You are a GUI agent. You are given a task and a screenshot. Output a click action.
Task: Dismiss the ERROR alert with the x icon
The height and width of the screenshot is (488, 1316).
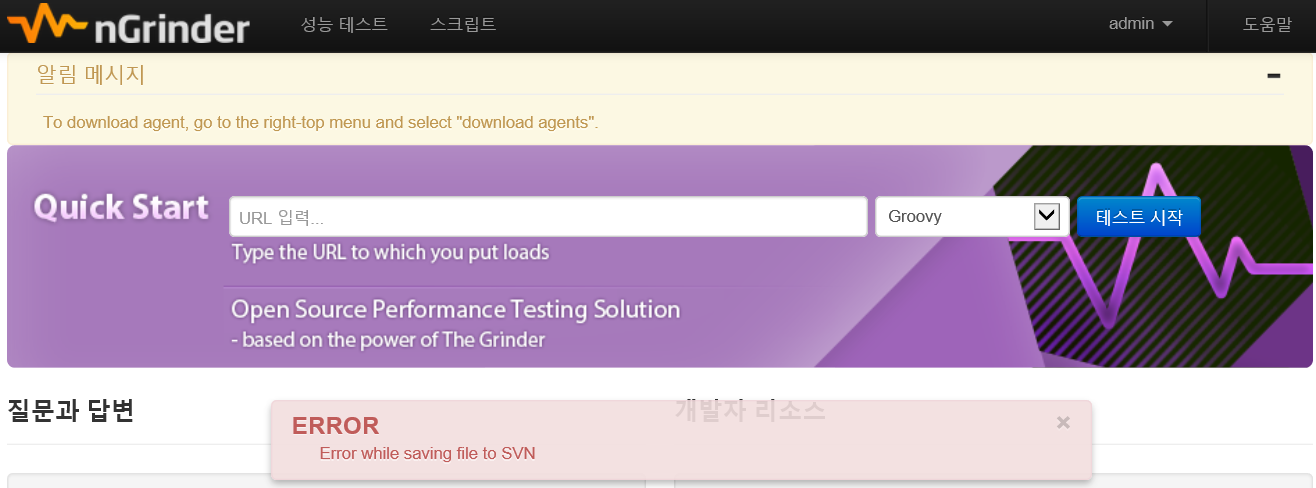1063,423
